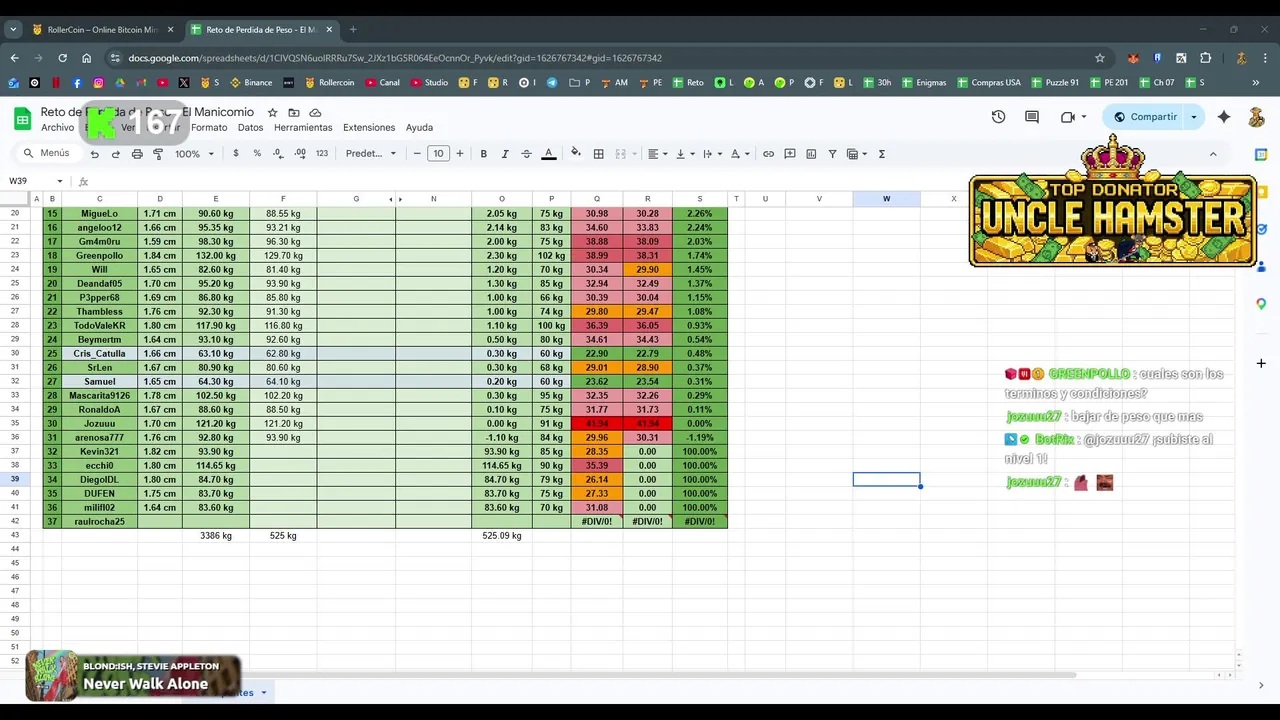
Task: Open the Binance bookmark
Action: pos(251,83)
